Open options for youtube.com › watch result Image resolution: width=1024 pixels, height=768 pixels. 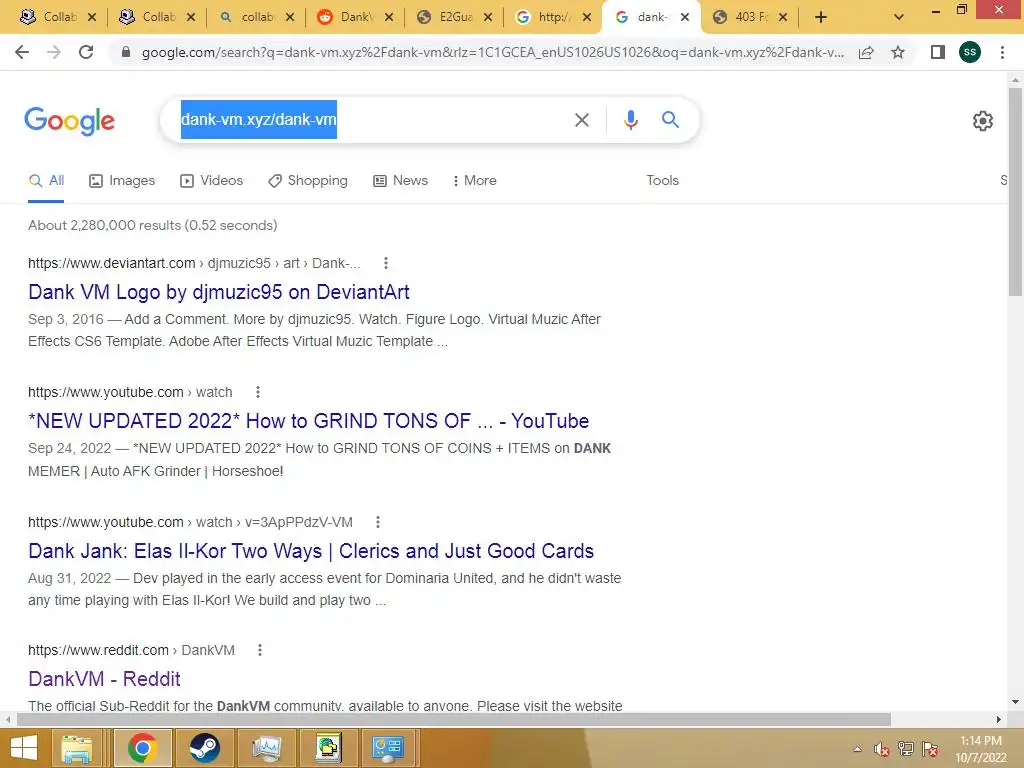258,392
